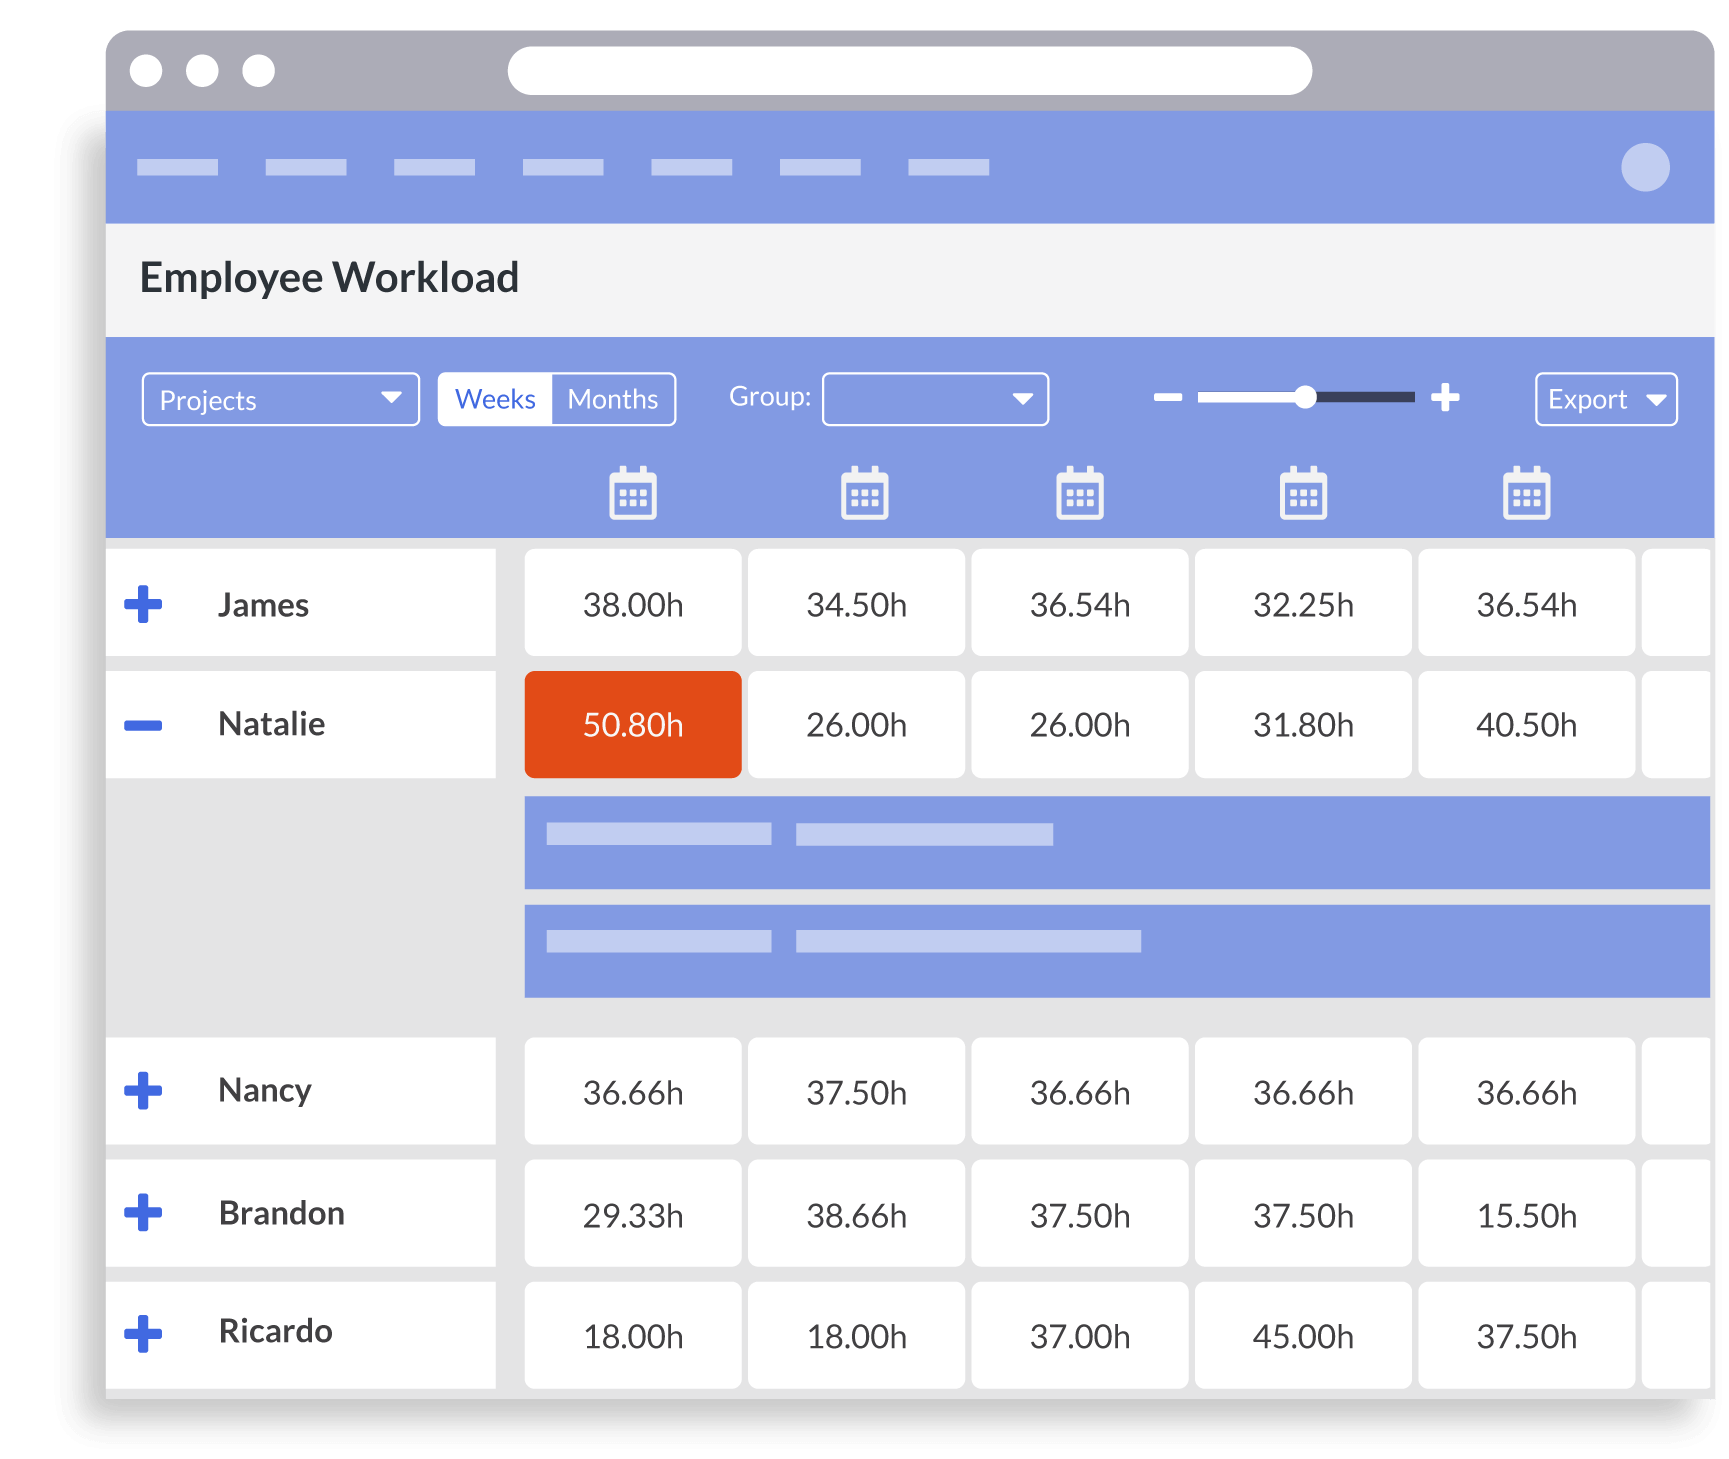Image resolution: width=1729 pixels, height=1459 pixels.
Task: Expand James's workload row
Action: pos(143,604)
